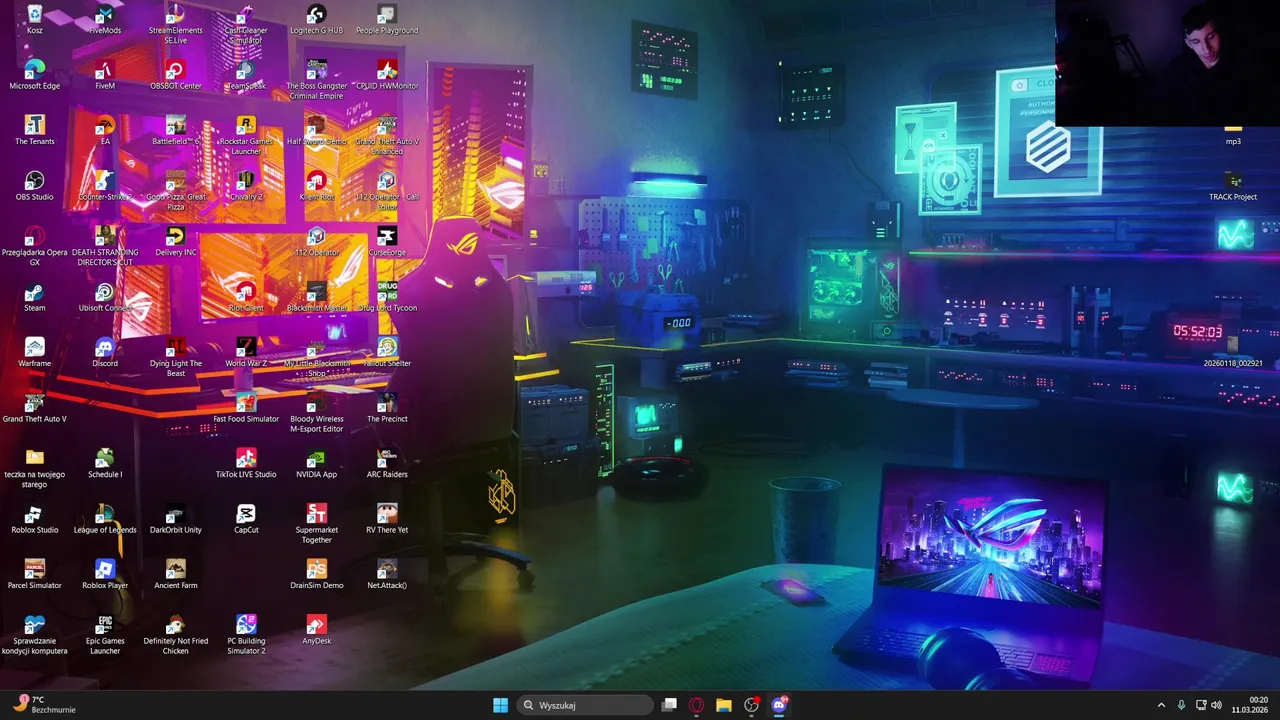Select Rockstar Games Launcher icon
The height and width of the screenshot is (720, 1280).
[x=246, y=134]
